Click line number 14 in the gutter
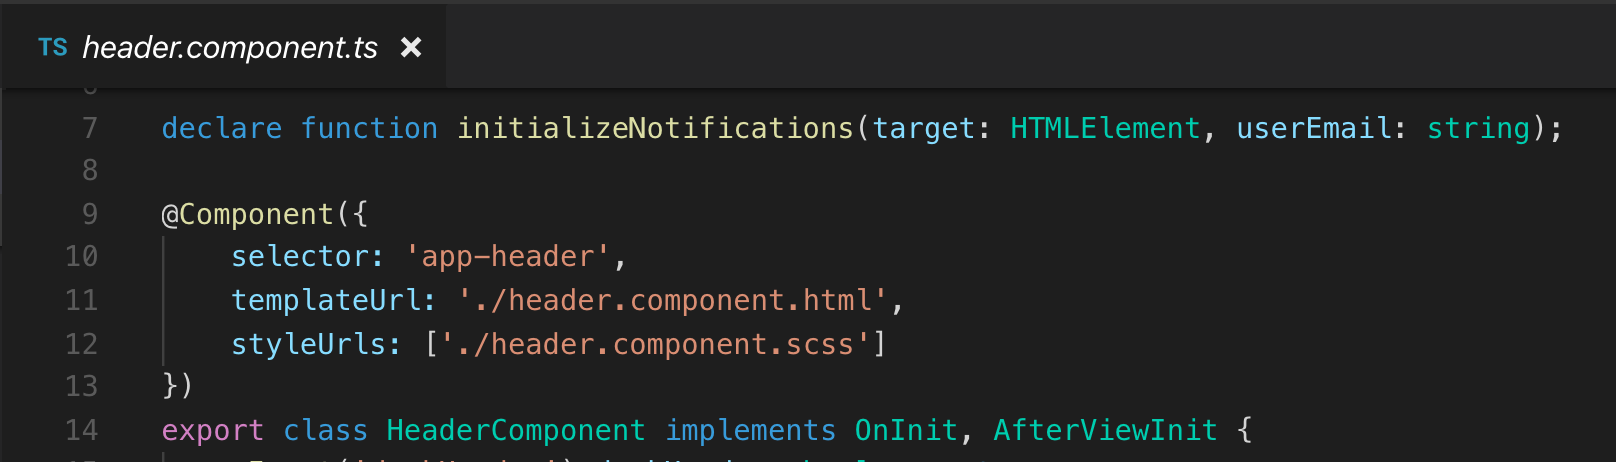Viewport: 1616px width, 462px height. point(82,430)
